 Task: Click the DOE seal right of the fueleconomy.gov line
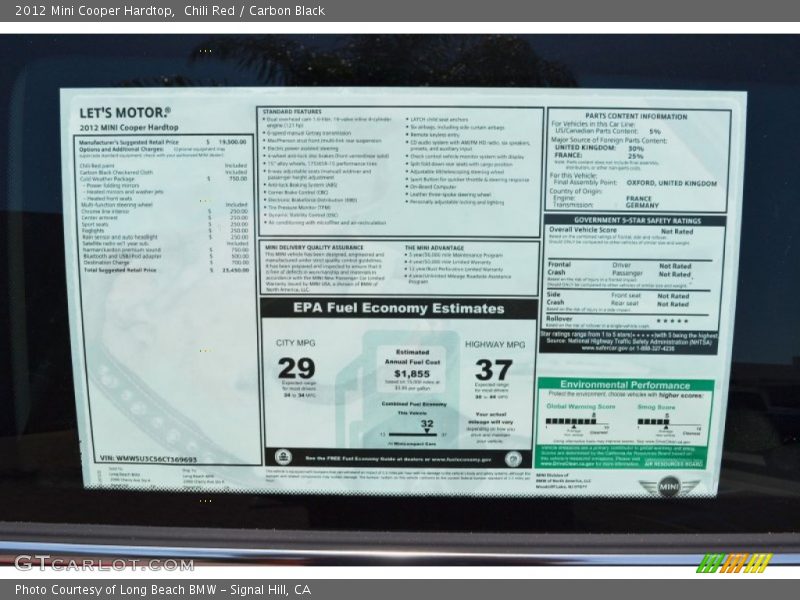coord(513,459)
